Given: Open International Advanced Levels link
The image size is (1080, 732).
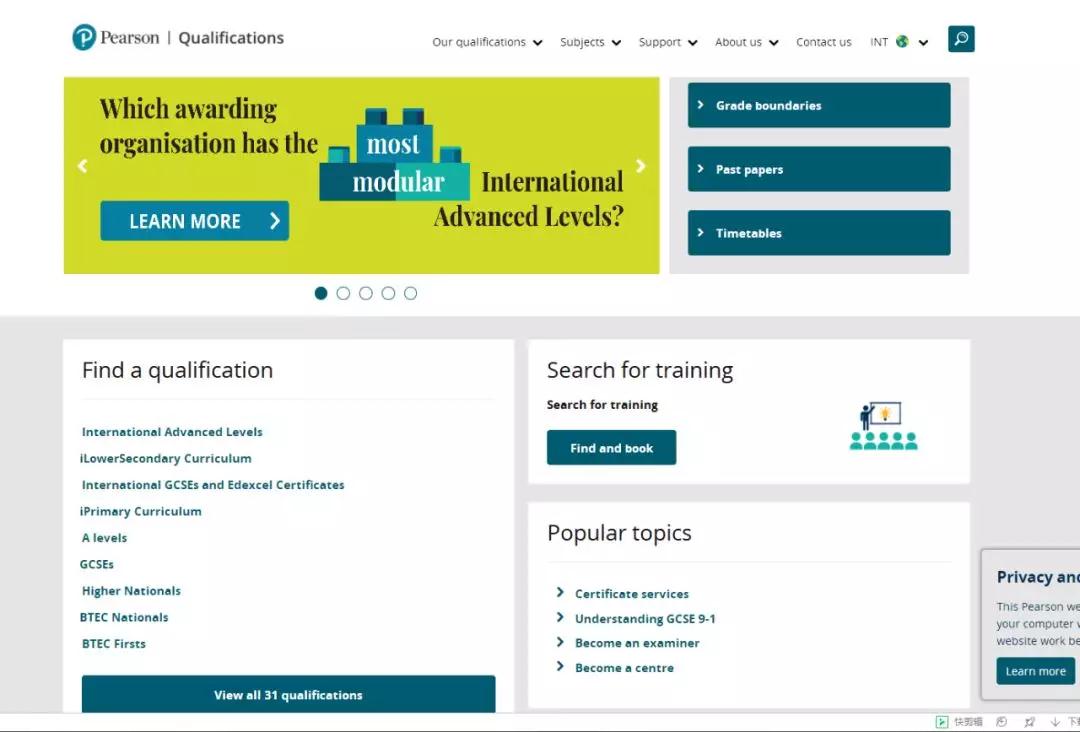Looking at the screenshot, I should (172, 432).
